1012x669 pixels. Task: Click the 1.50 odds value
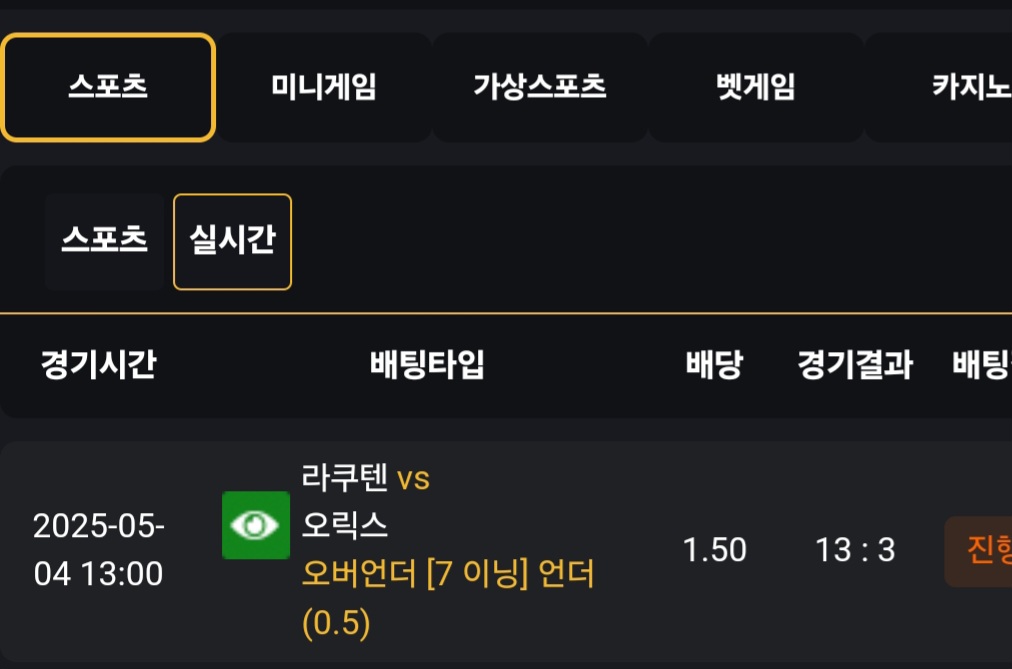coord(714,550)
